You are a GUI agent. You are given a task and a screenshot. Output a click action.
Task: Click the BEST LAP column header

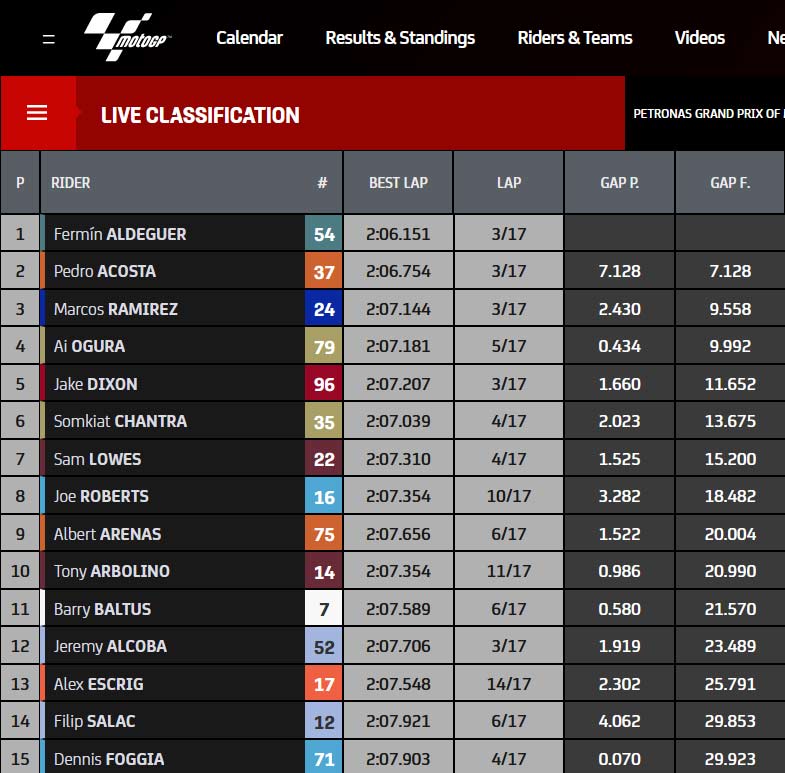(399, 183)
